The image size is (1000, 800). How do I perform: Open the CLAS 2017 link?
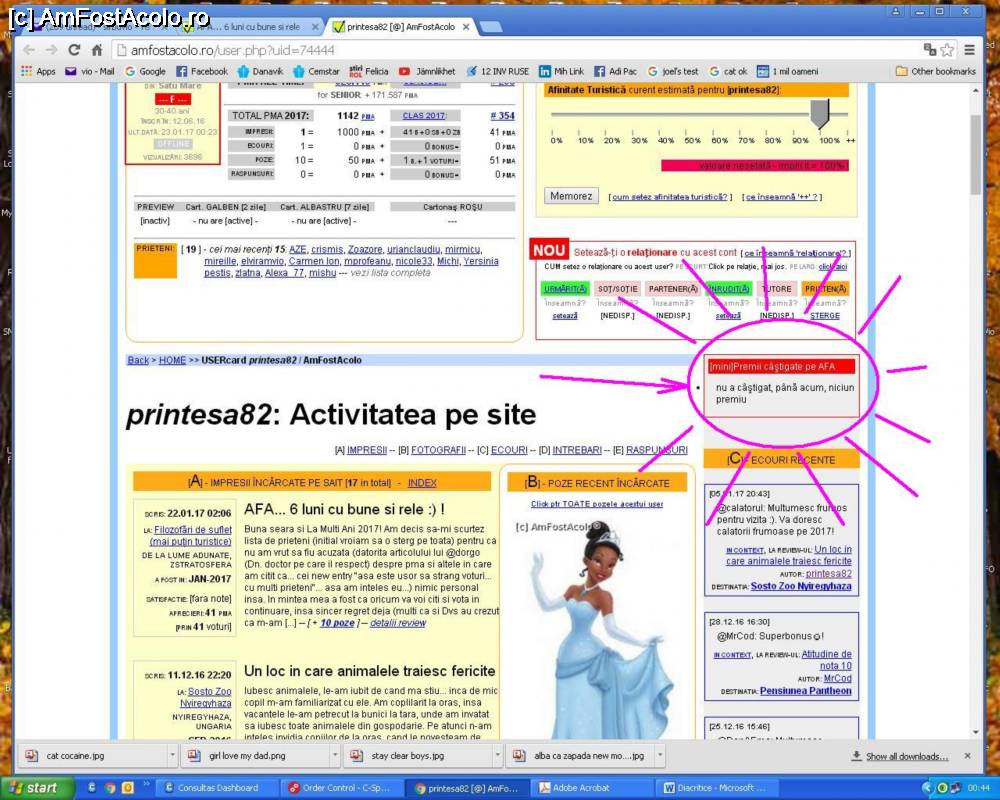click(423, 115)
